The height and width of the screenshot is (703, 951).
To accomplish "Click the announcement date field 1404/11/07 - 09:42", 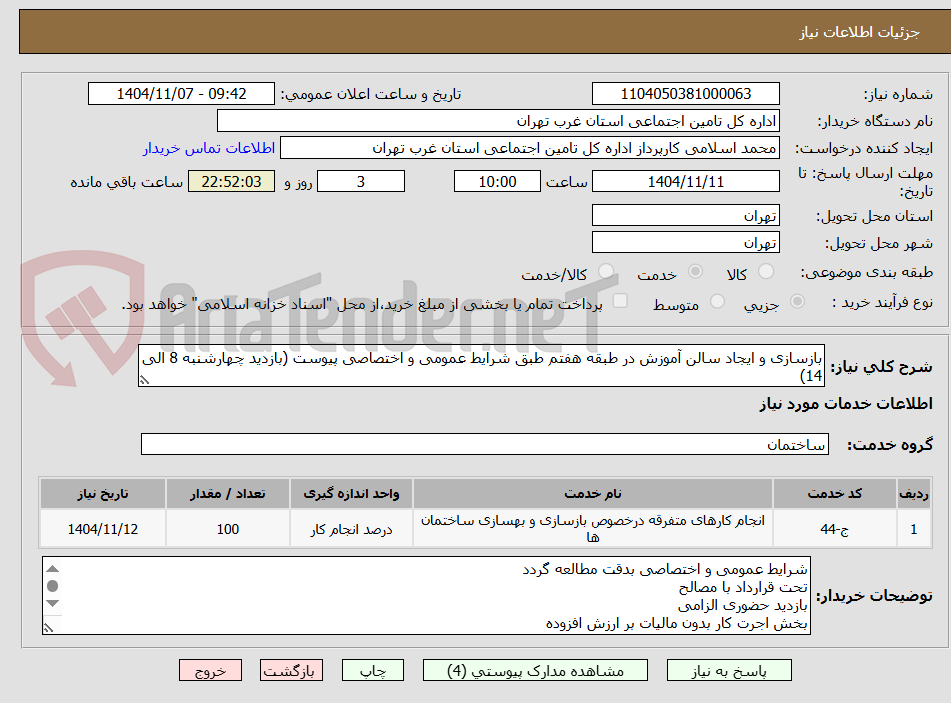I will [x=181, y=94].
